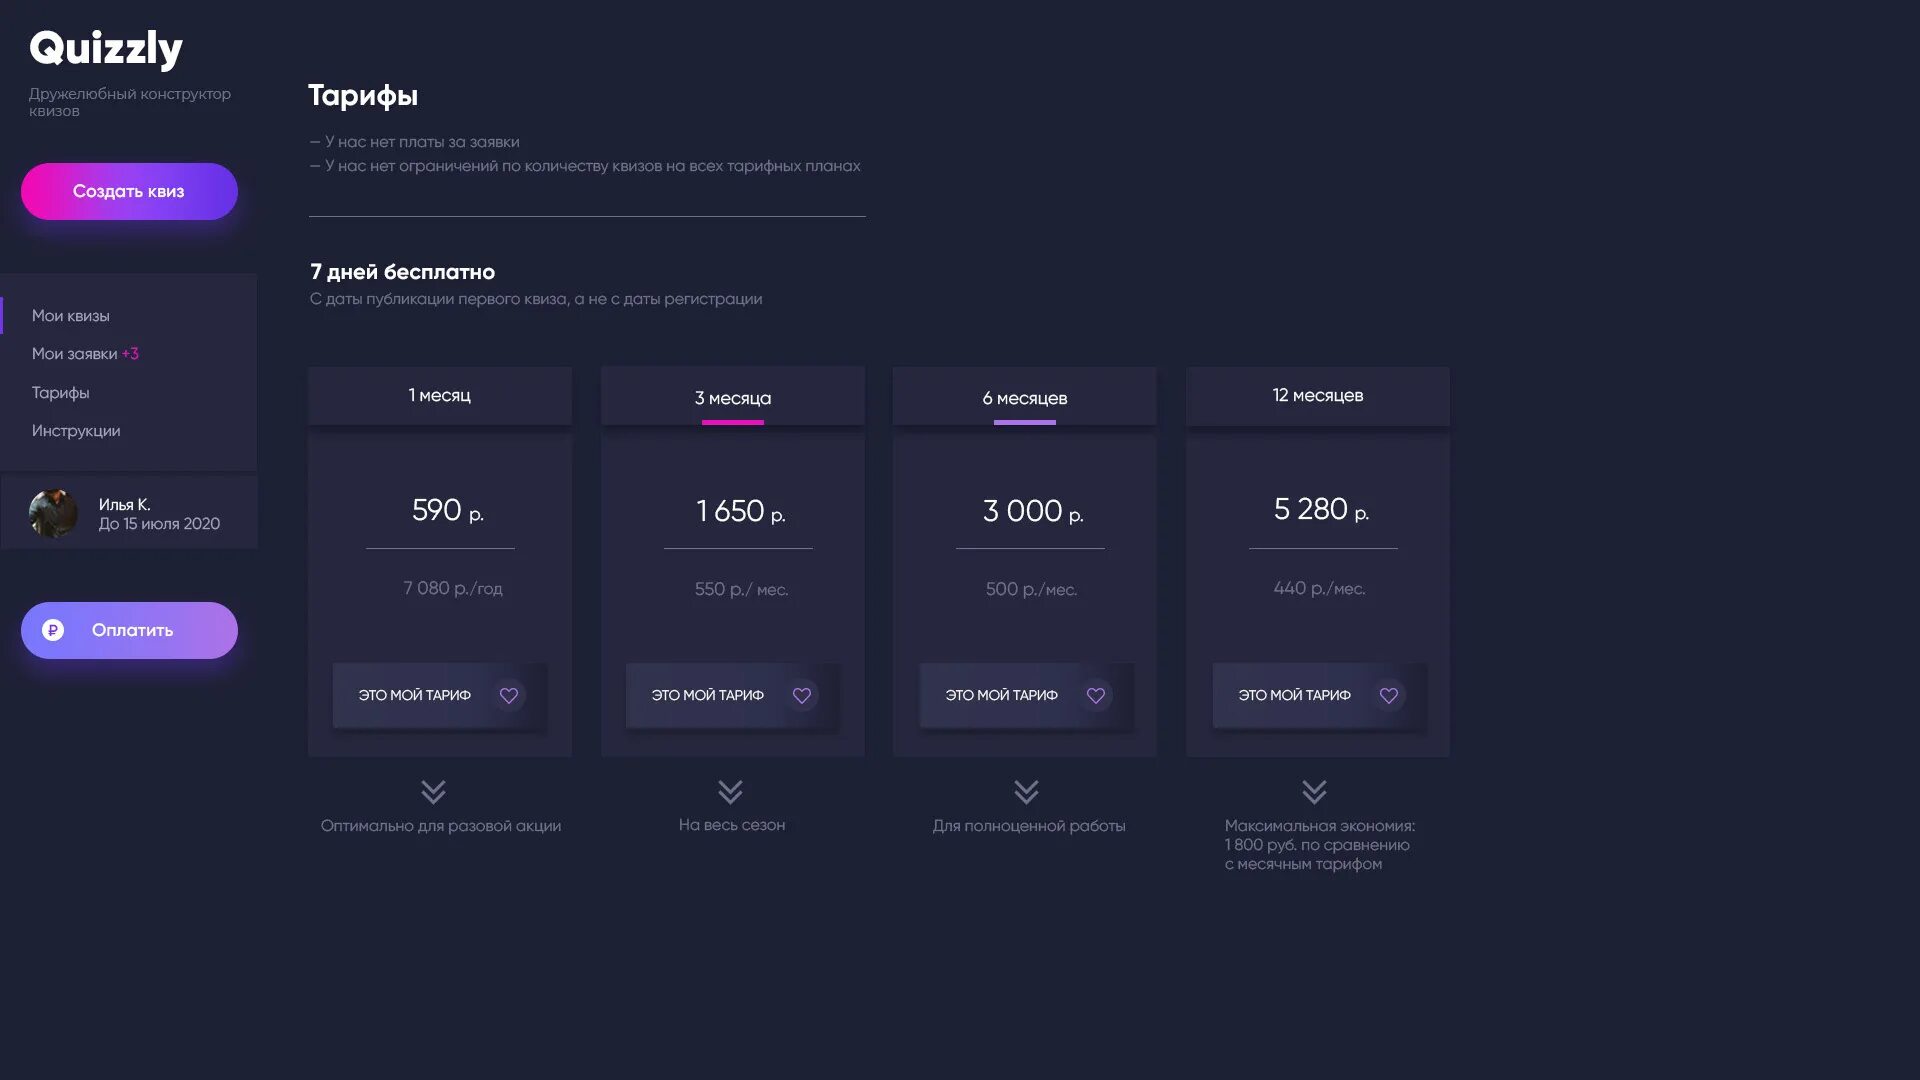Select the 6 месяцев tariff tab
The height and width of the screenshot is (1080, 1920).
point(1025,398)
